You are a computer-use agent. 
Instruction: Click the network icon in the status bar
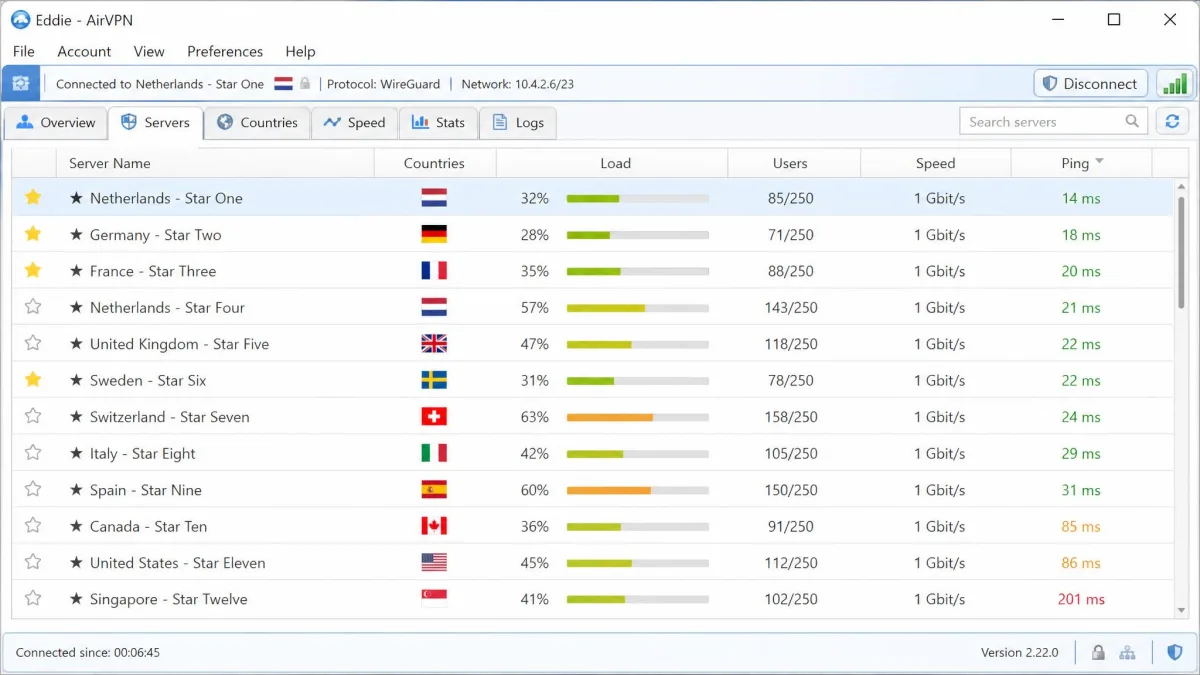pos(1127,652)
